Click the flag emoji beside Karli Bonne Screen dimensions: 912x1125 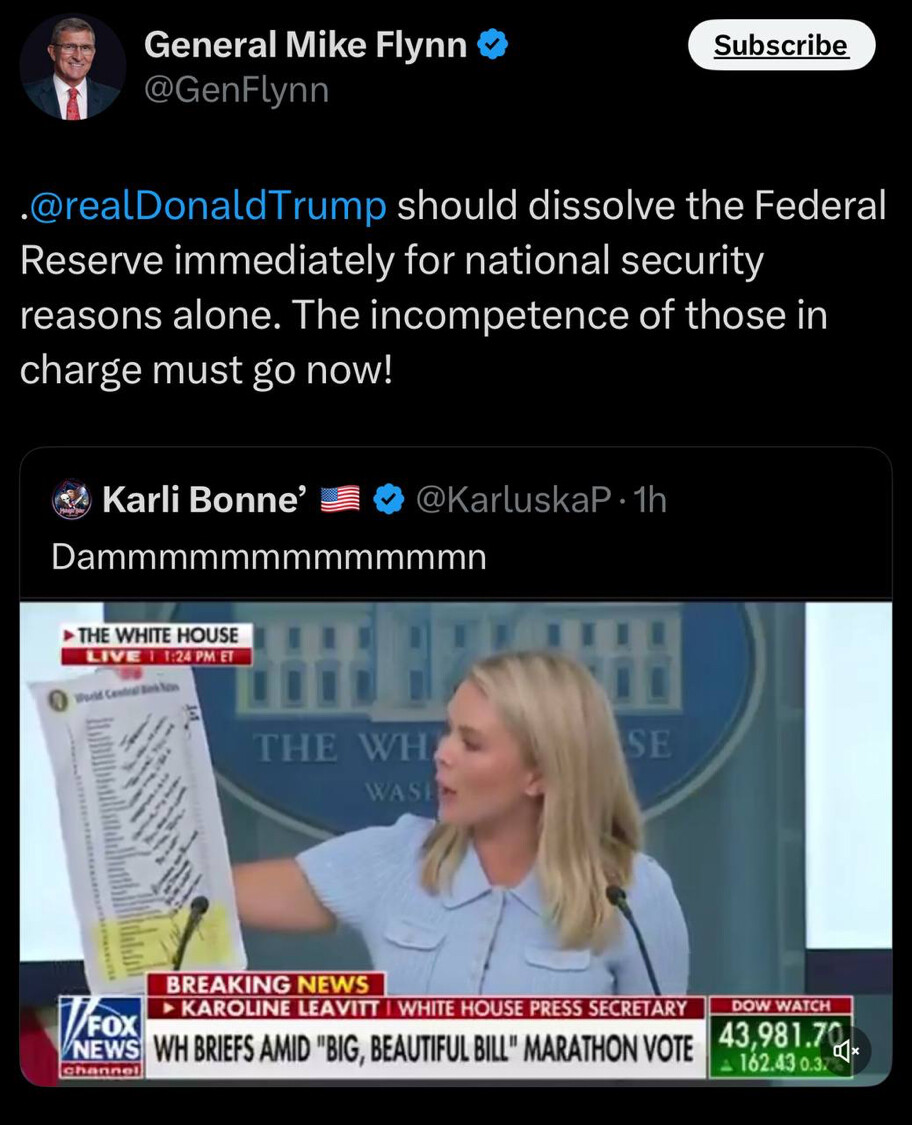click(x=340, y=499)
